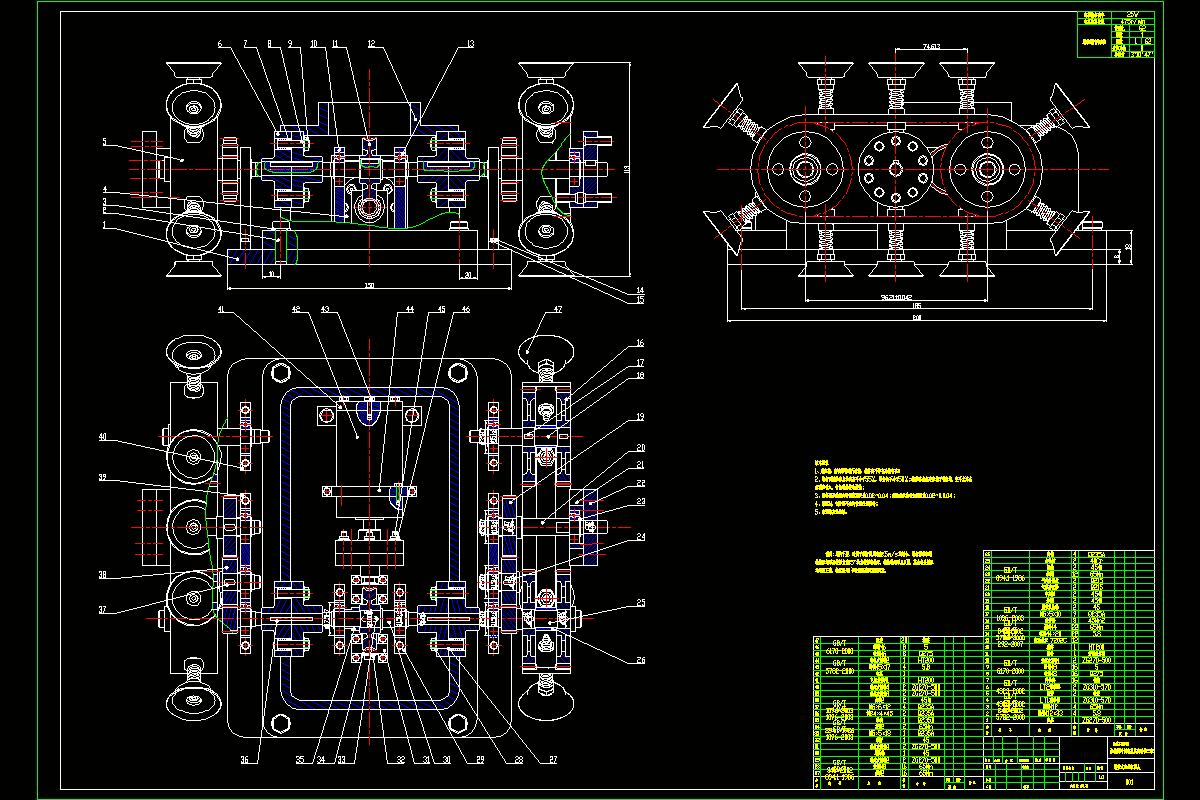The height and width of the screenshot is (800, 1200).
Task: Click part callout number 35
Action: pyautogui.click(x=300, y=760)
